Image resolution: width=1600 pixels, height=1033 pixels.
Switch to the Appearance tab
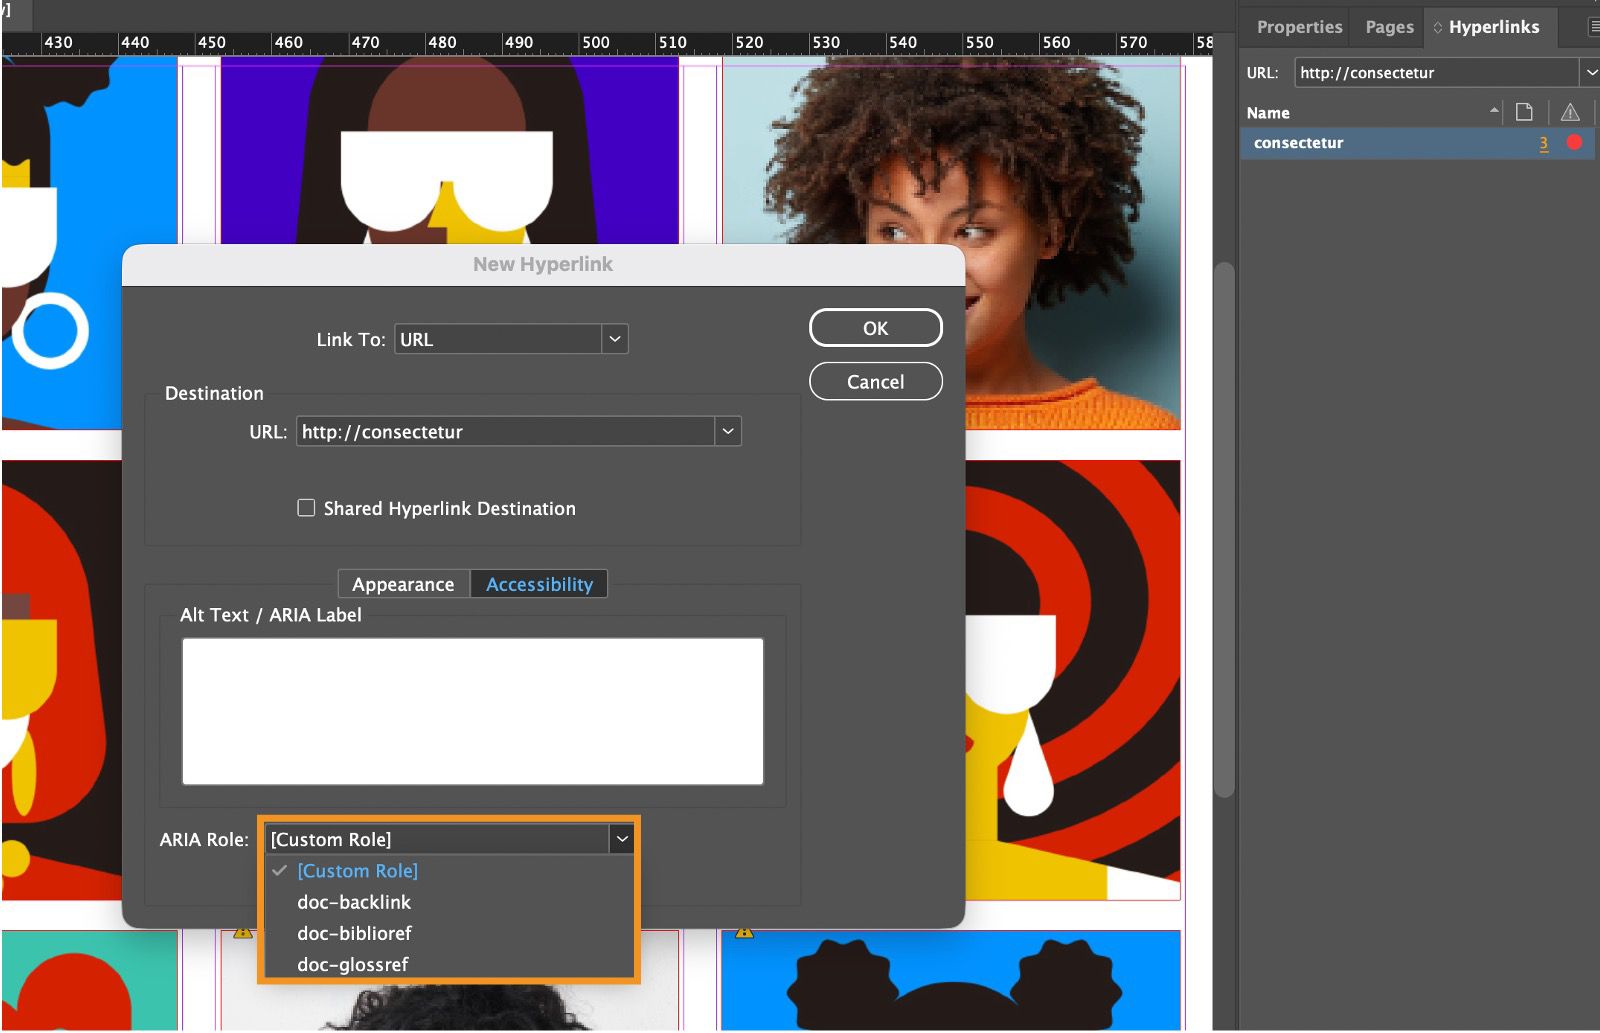pyautogui.click(x=403, y=584)
